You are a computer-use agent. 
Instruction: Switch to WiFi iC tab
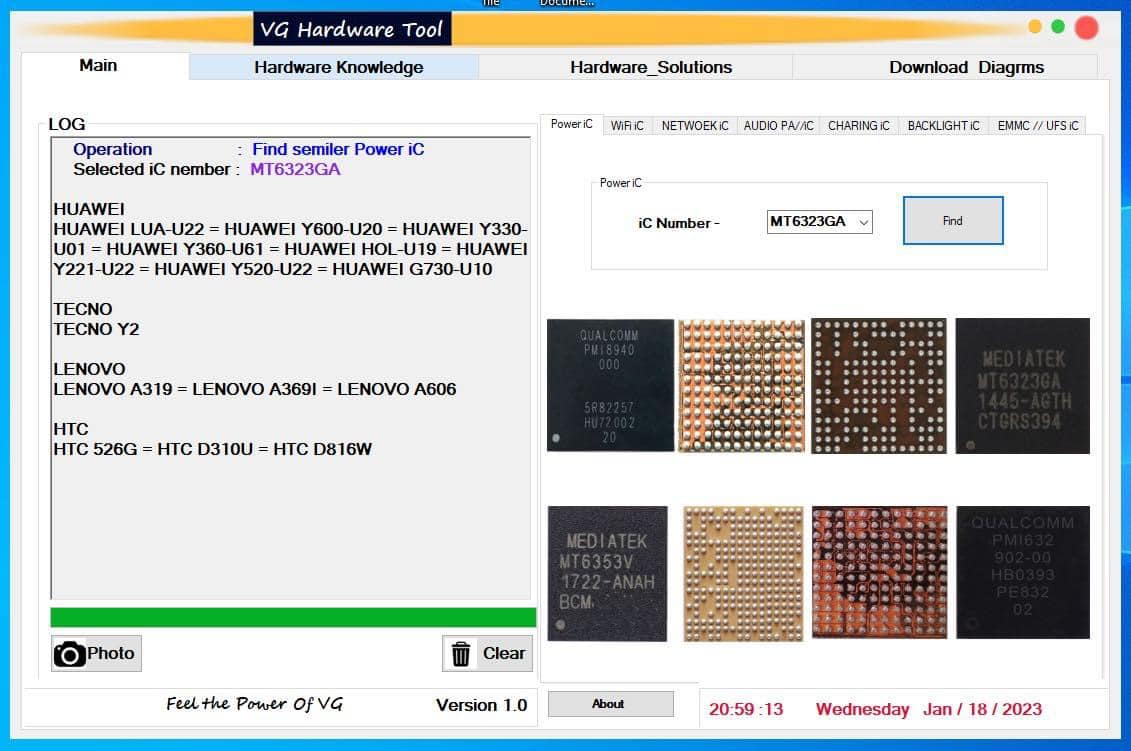pyautogui.click(x=627, y=126)
